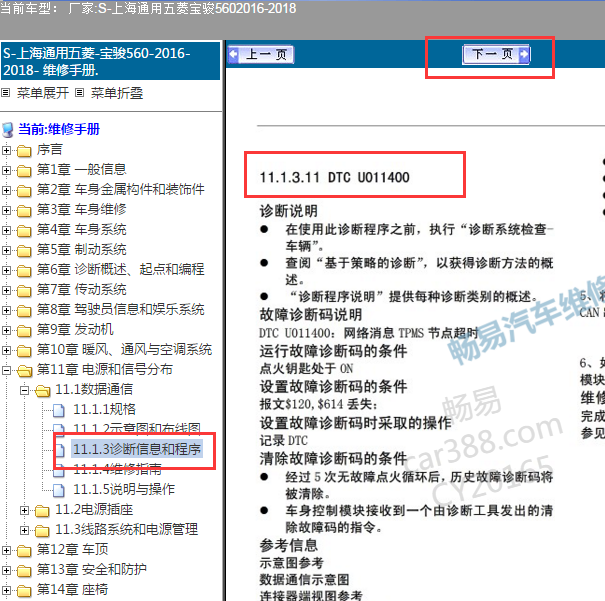The height and width of the screenshot is (601, 605).
Task: Click page icon of 11.1.1规格
Action: click(x=59, y=410)
